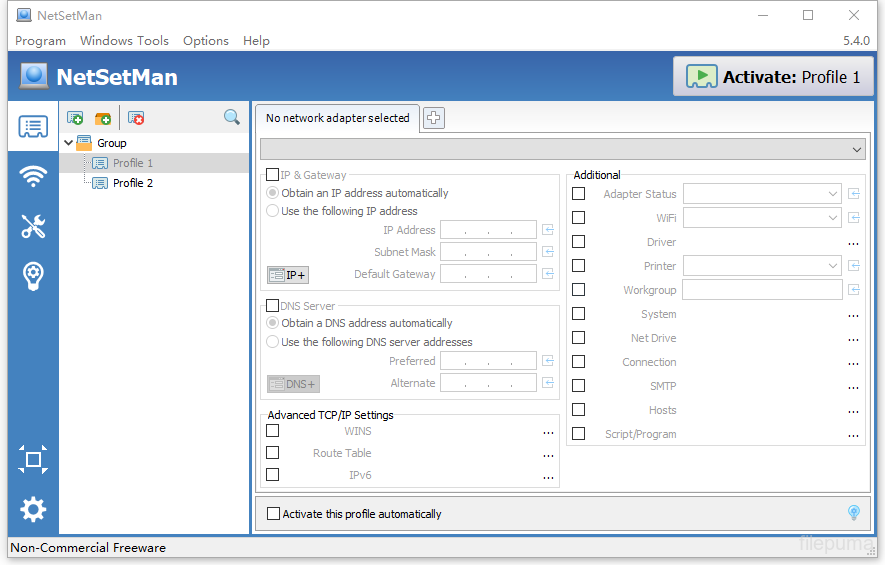The height and width of the screenshot is (565, 885).
Task: Open the Profiles view in sidebar
Action: pyautogui.click(x=33, y=127)
